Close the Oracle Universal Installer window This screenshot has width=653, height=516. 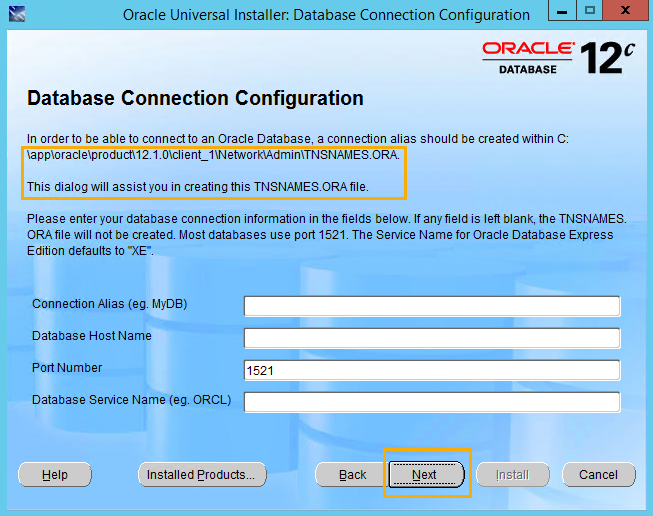[626, 10]
